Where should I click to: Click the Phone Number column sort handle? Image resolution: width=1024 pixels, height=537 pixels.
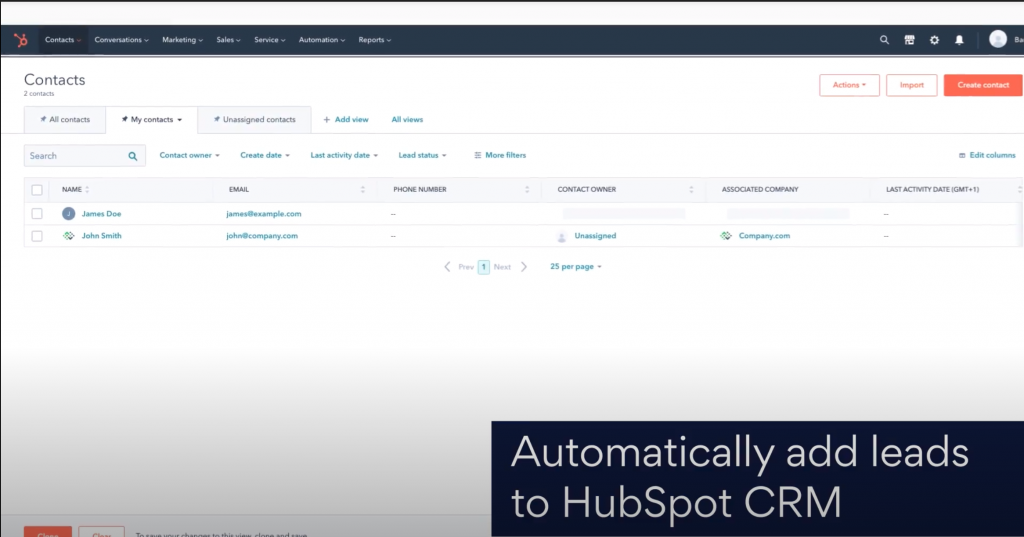[527, 189]
